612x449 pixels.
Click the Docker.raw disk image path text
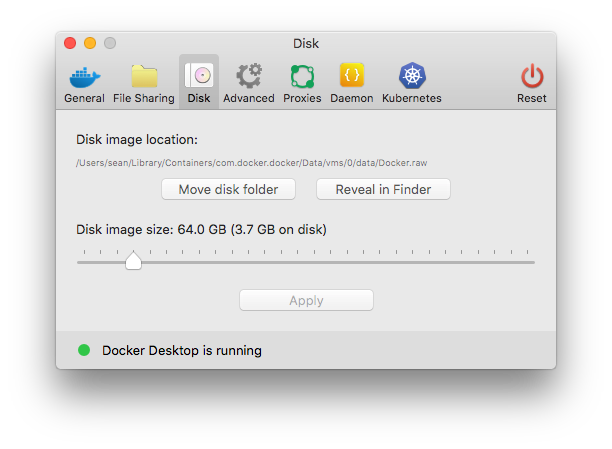point(251,163)
